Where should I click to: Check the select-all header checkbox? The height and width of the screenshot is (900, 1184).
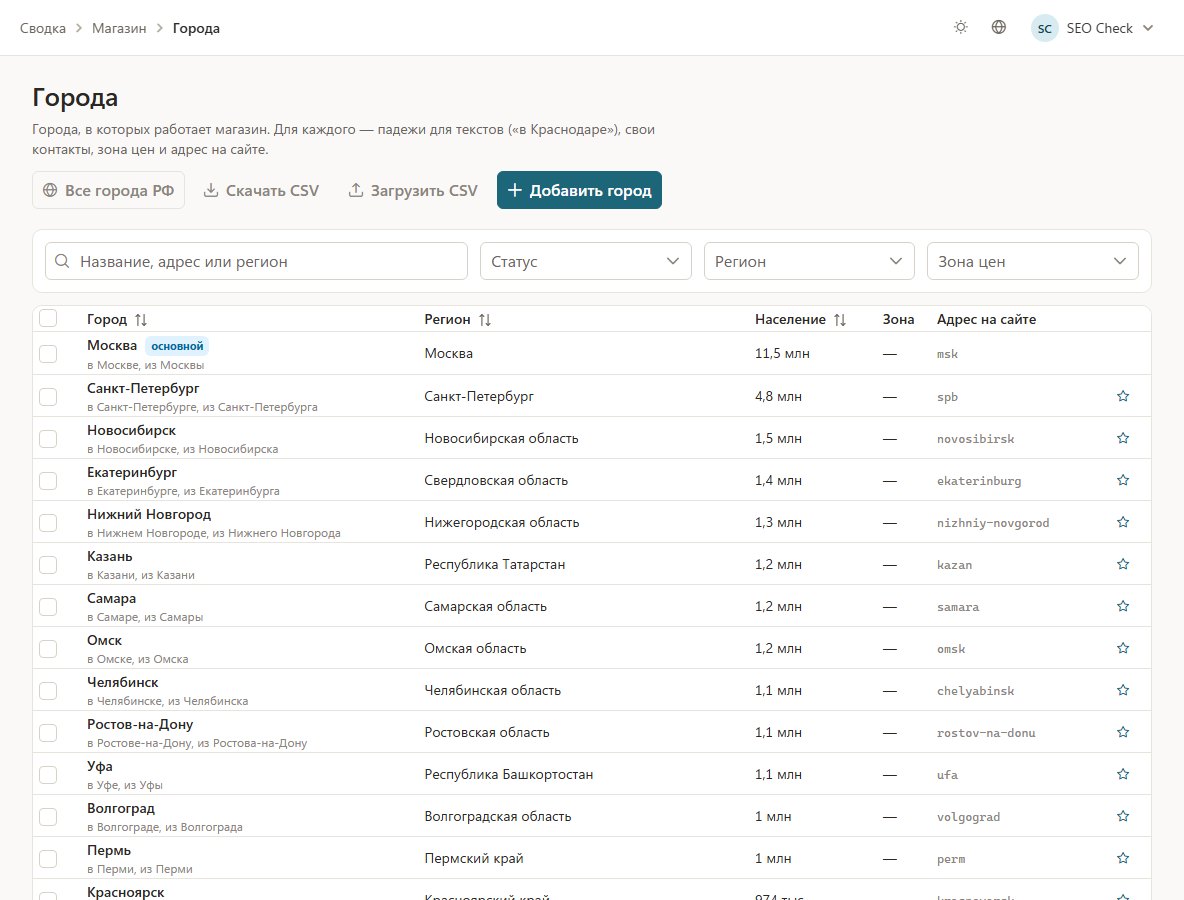point(48,318)
